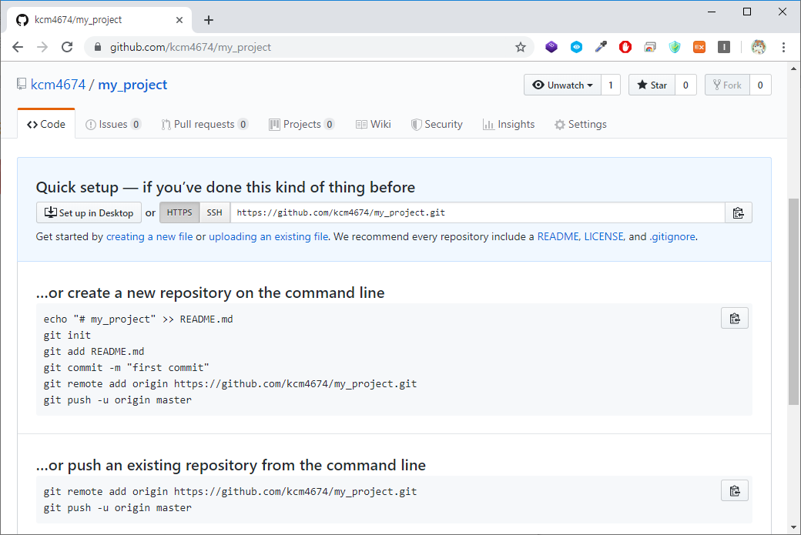Click the fork count 0
The width and height of the screenshot is (801, 535).
point(760,85)
